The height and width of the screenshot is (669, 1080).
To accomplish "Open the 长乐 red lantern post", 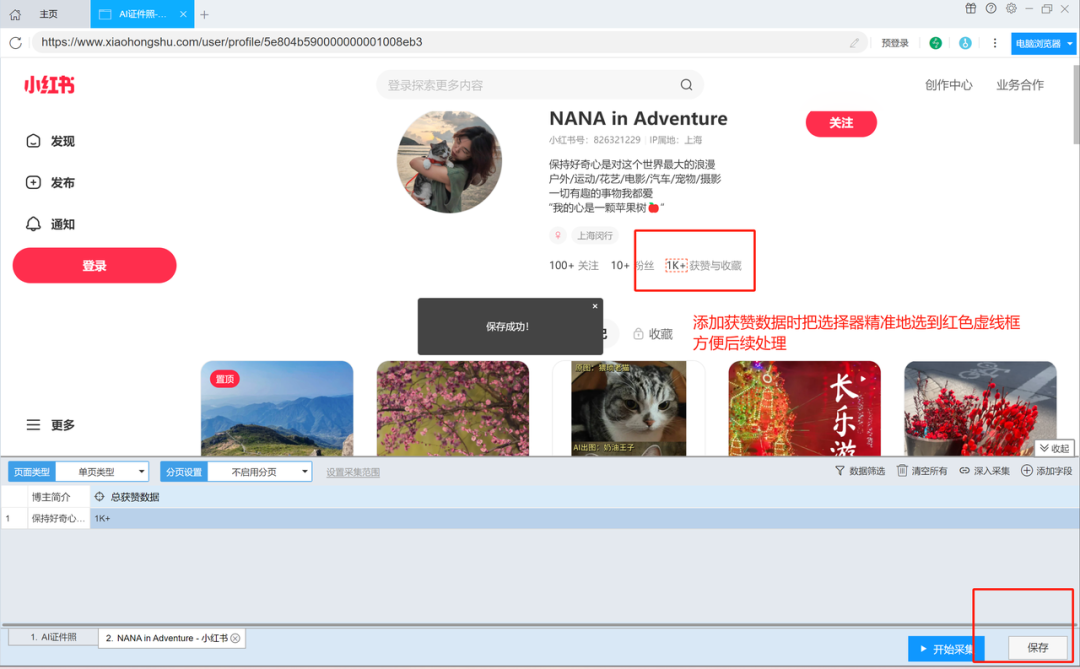I will [804, 408].
